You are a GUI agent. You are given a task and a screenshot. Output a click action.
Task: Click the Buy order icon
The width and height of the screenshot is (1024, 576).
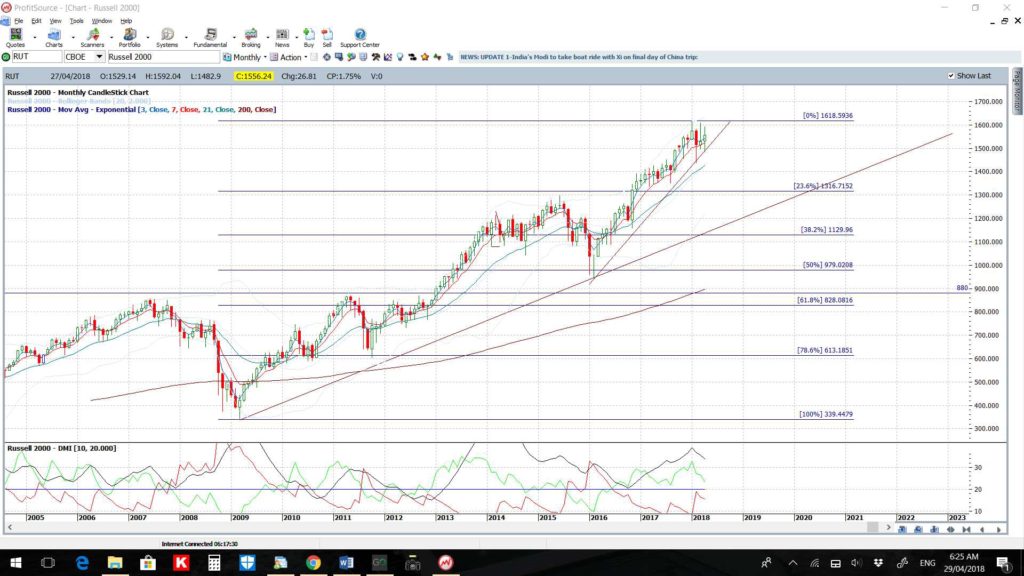pyautogui.click(x=309, y=38)
